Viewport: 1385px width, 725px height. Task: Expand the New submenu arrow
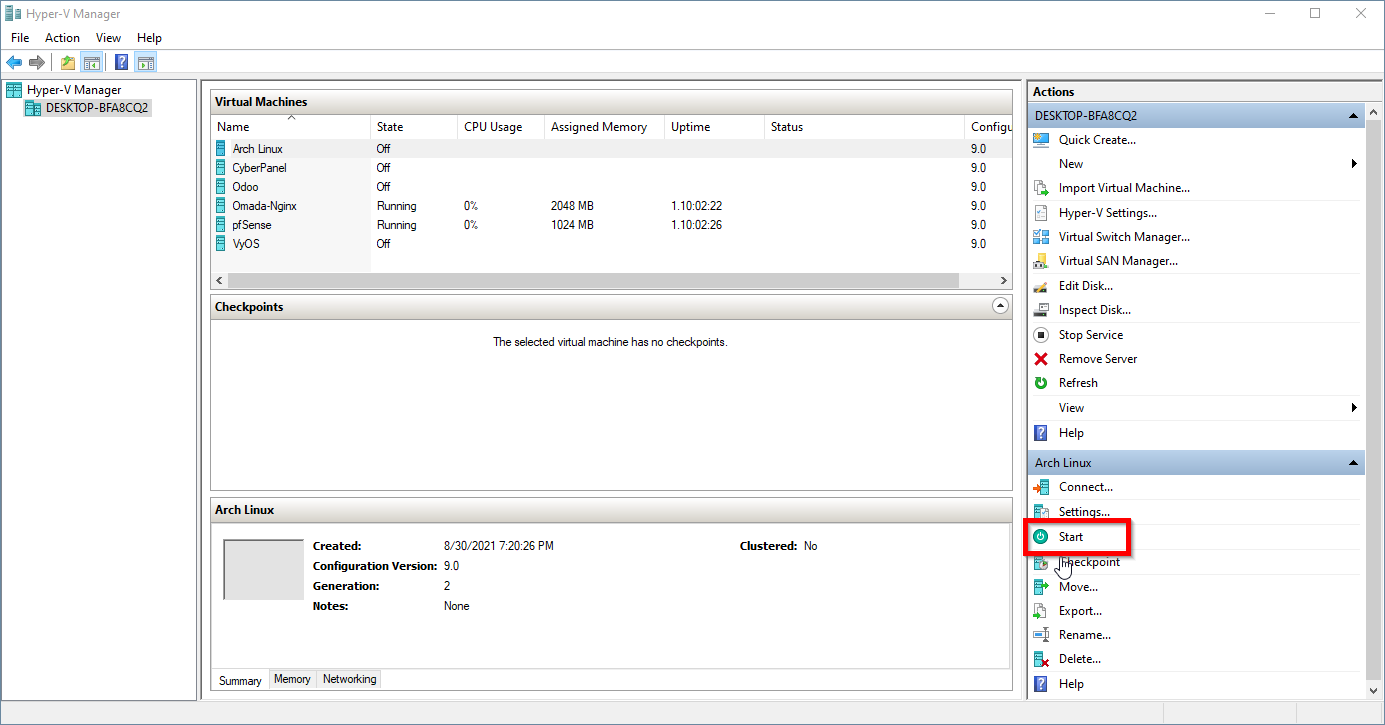coord(1354,164)
